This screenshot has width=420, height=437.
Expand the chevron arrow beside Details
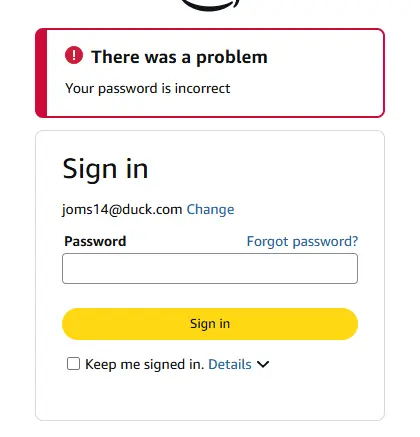263,364
